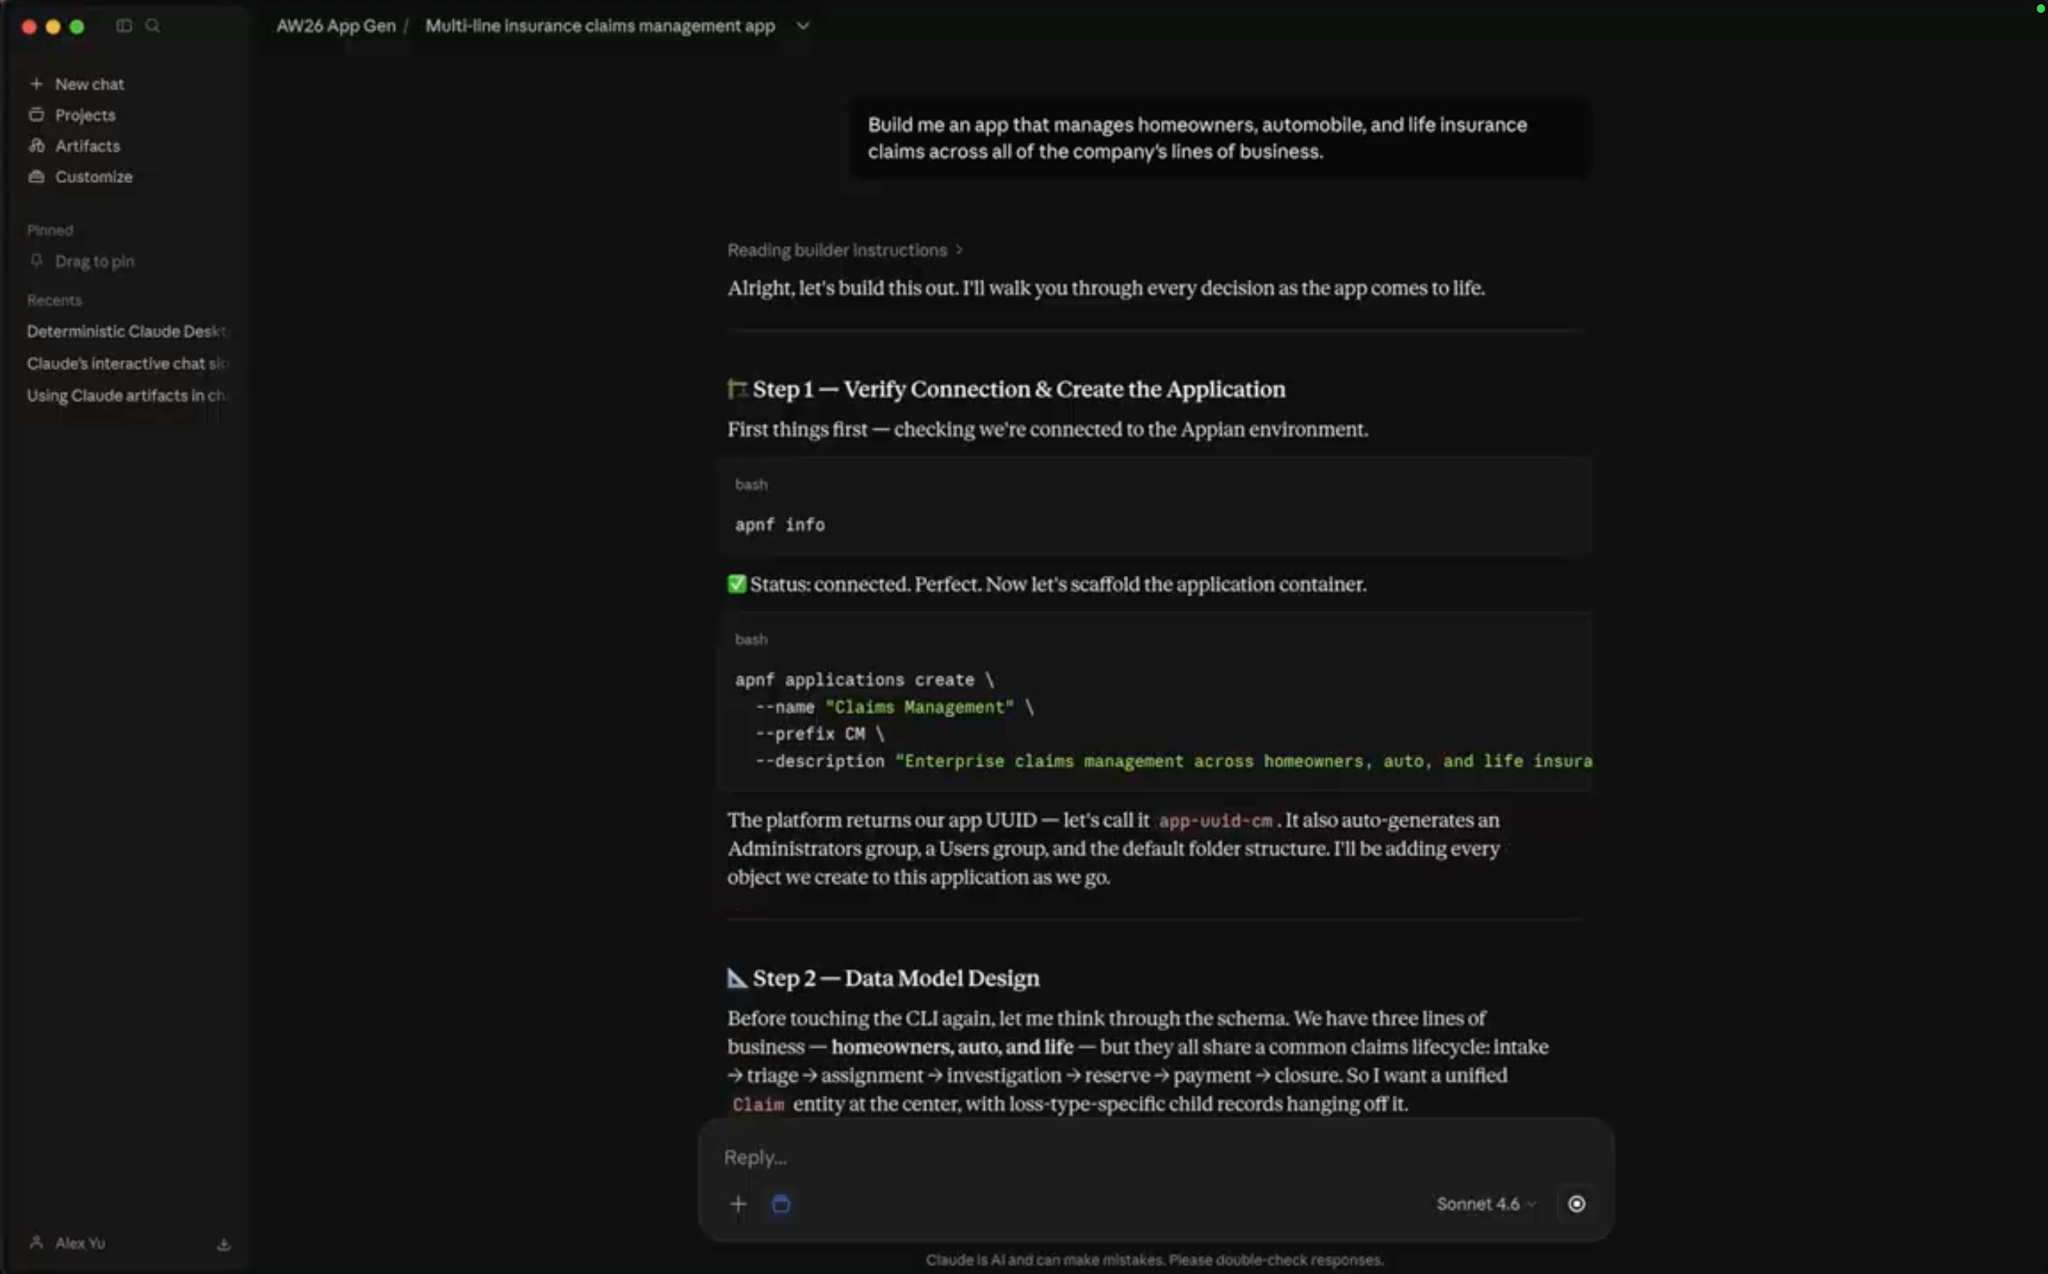Click the Reply input field
This screenshot has height=1274, width=2048.
pos(1155,1157)
